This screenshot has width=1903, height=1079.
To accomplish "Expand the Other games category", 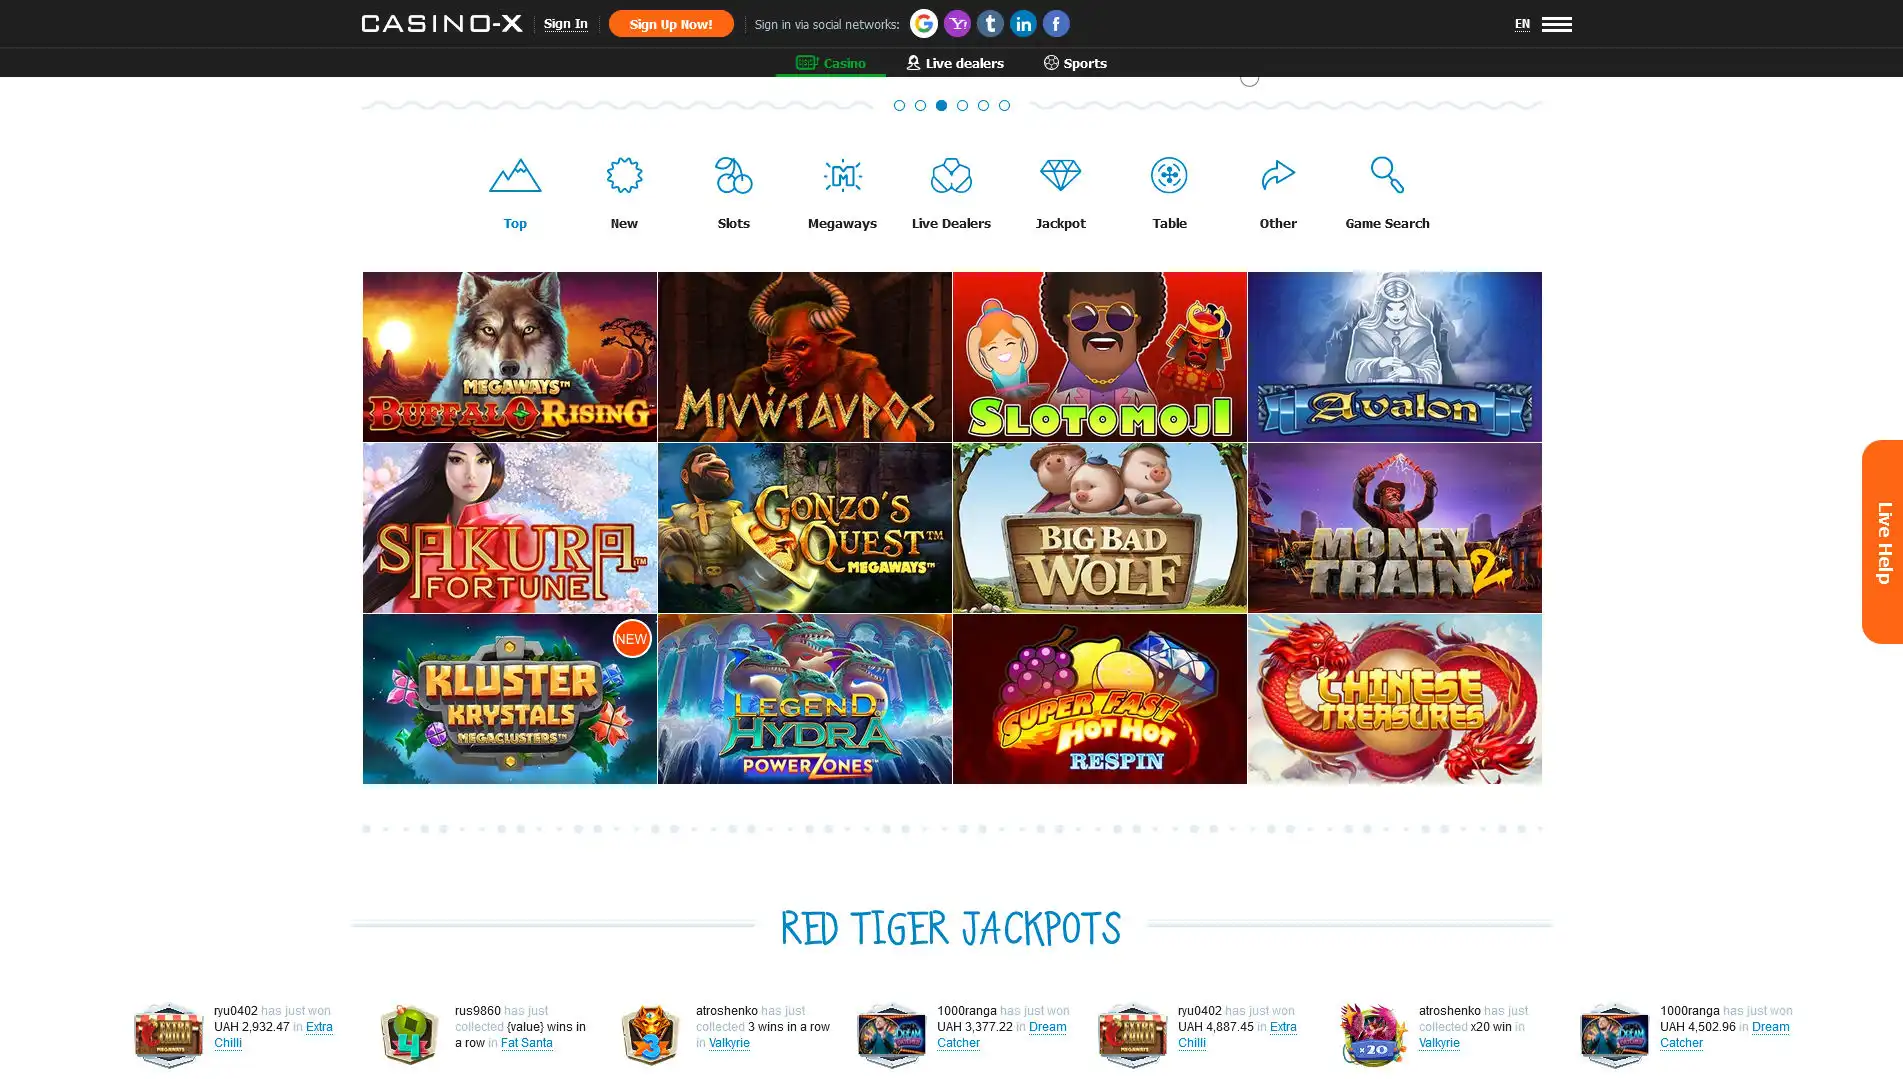I will (x=1278, y=194).
